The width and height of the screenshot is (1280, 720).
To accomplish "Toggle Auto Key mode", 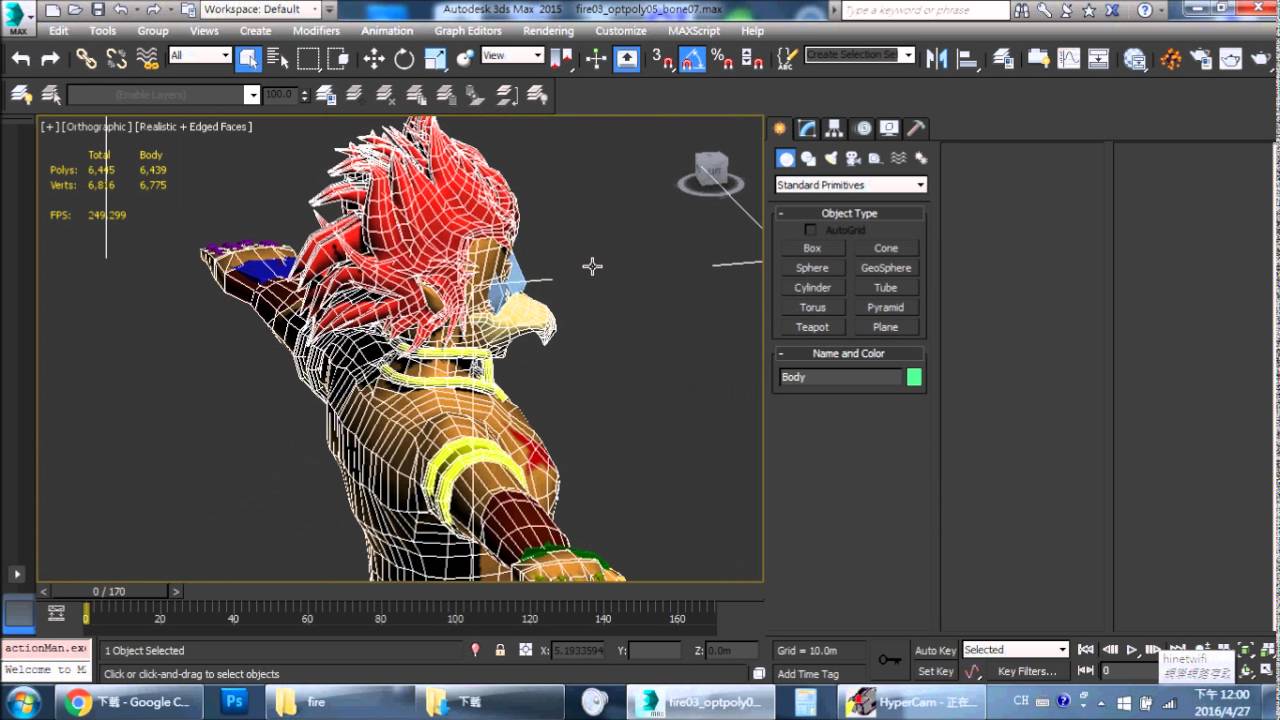I will [x=935, y=651].
